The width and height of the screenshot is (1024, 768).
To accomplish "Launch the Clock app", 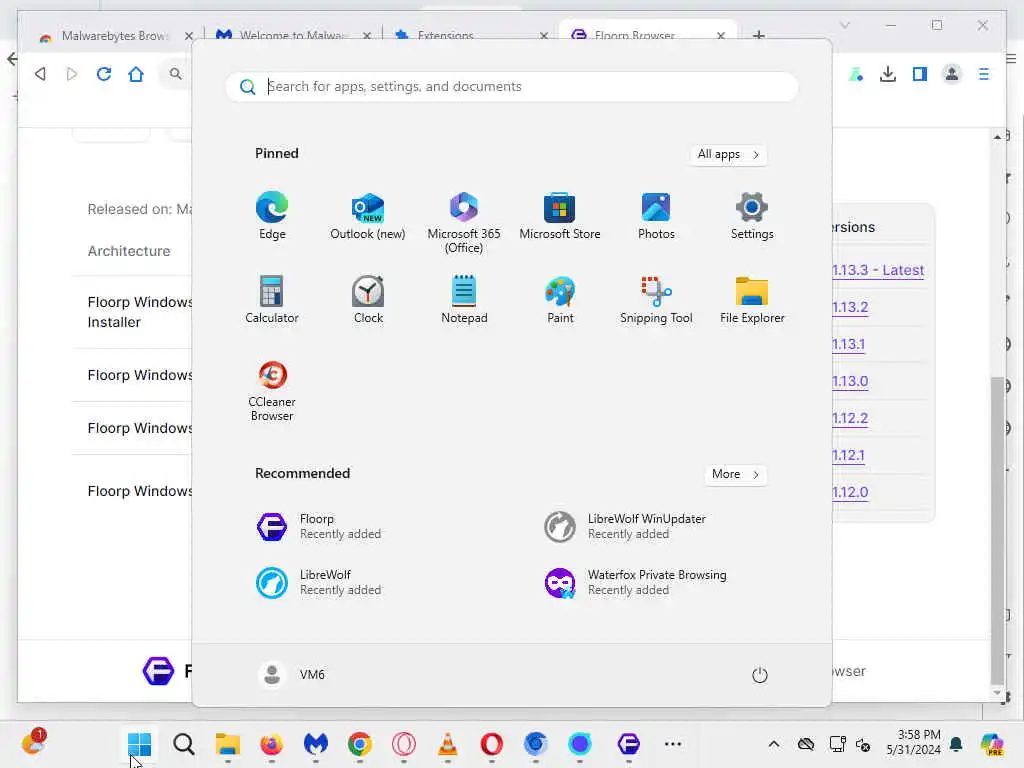I will [368, 300].
